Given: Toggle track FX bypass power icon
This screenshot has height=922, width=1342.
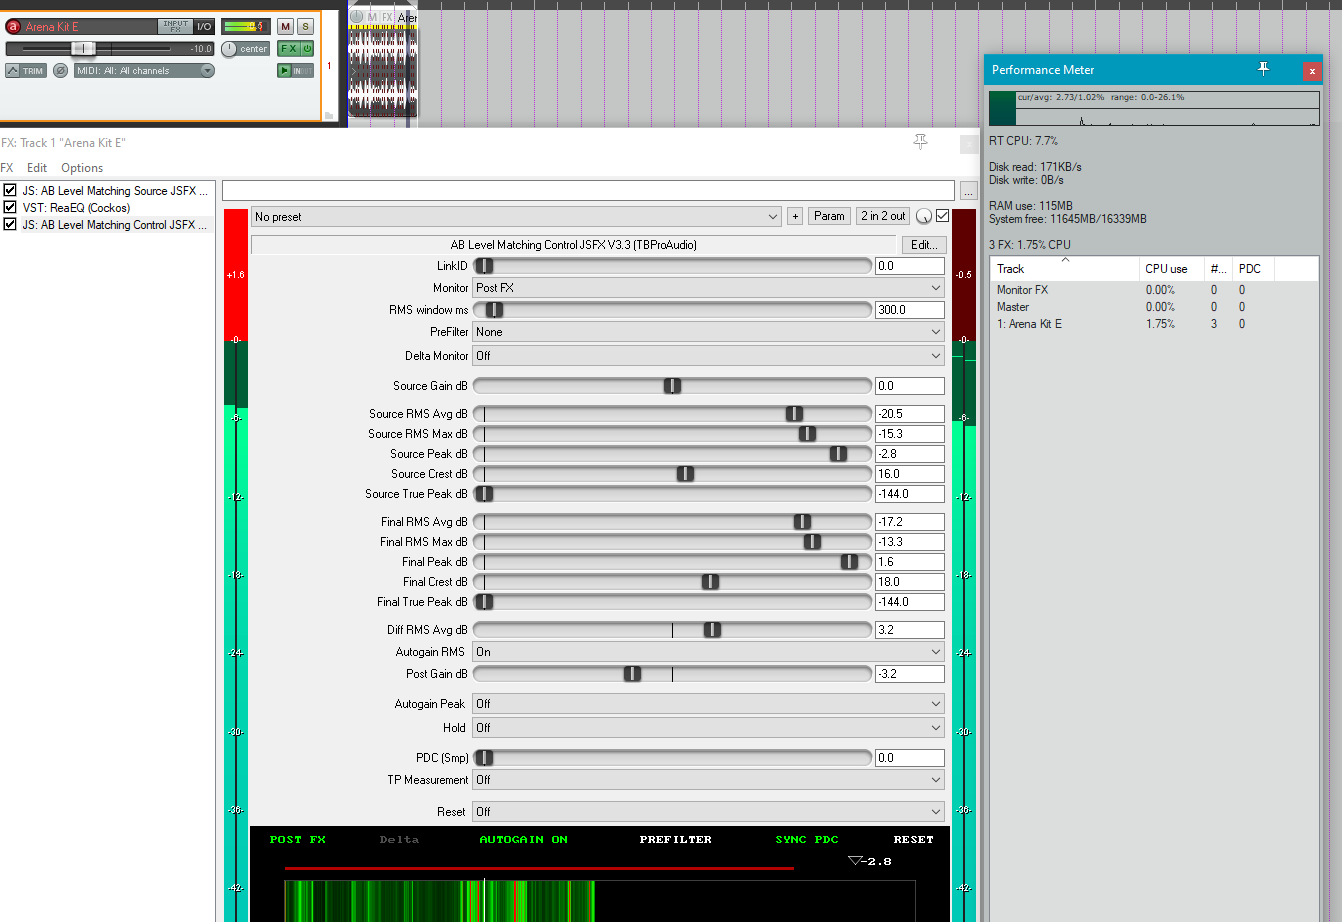Looking at the screenshot, I should [x=307, y=49].
